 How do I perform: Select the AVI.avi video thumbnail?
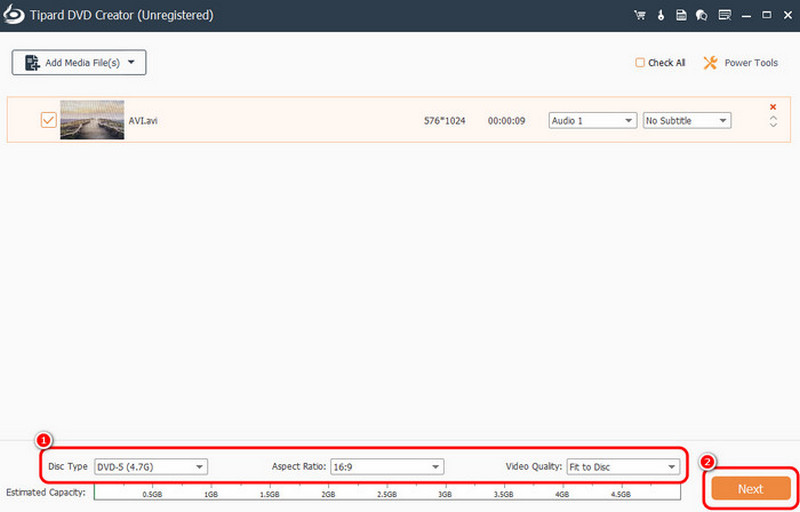point(92,120)
